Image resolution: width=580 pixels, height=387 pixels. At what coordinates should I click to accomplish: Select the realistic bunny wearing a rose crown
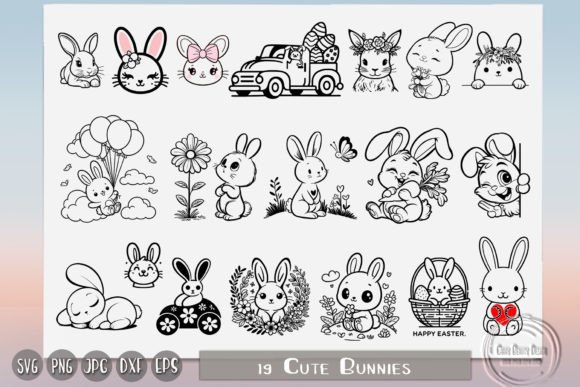coord(374,61)
